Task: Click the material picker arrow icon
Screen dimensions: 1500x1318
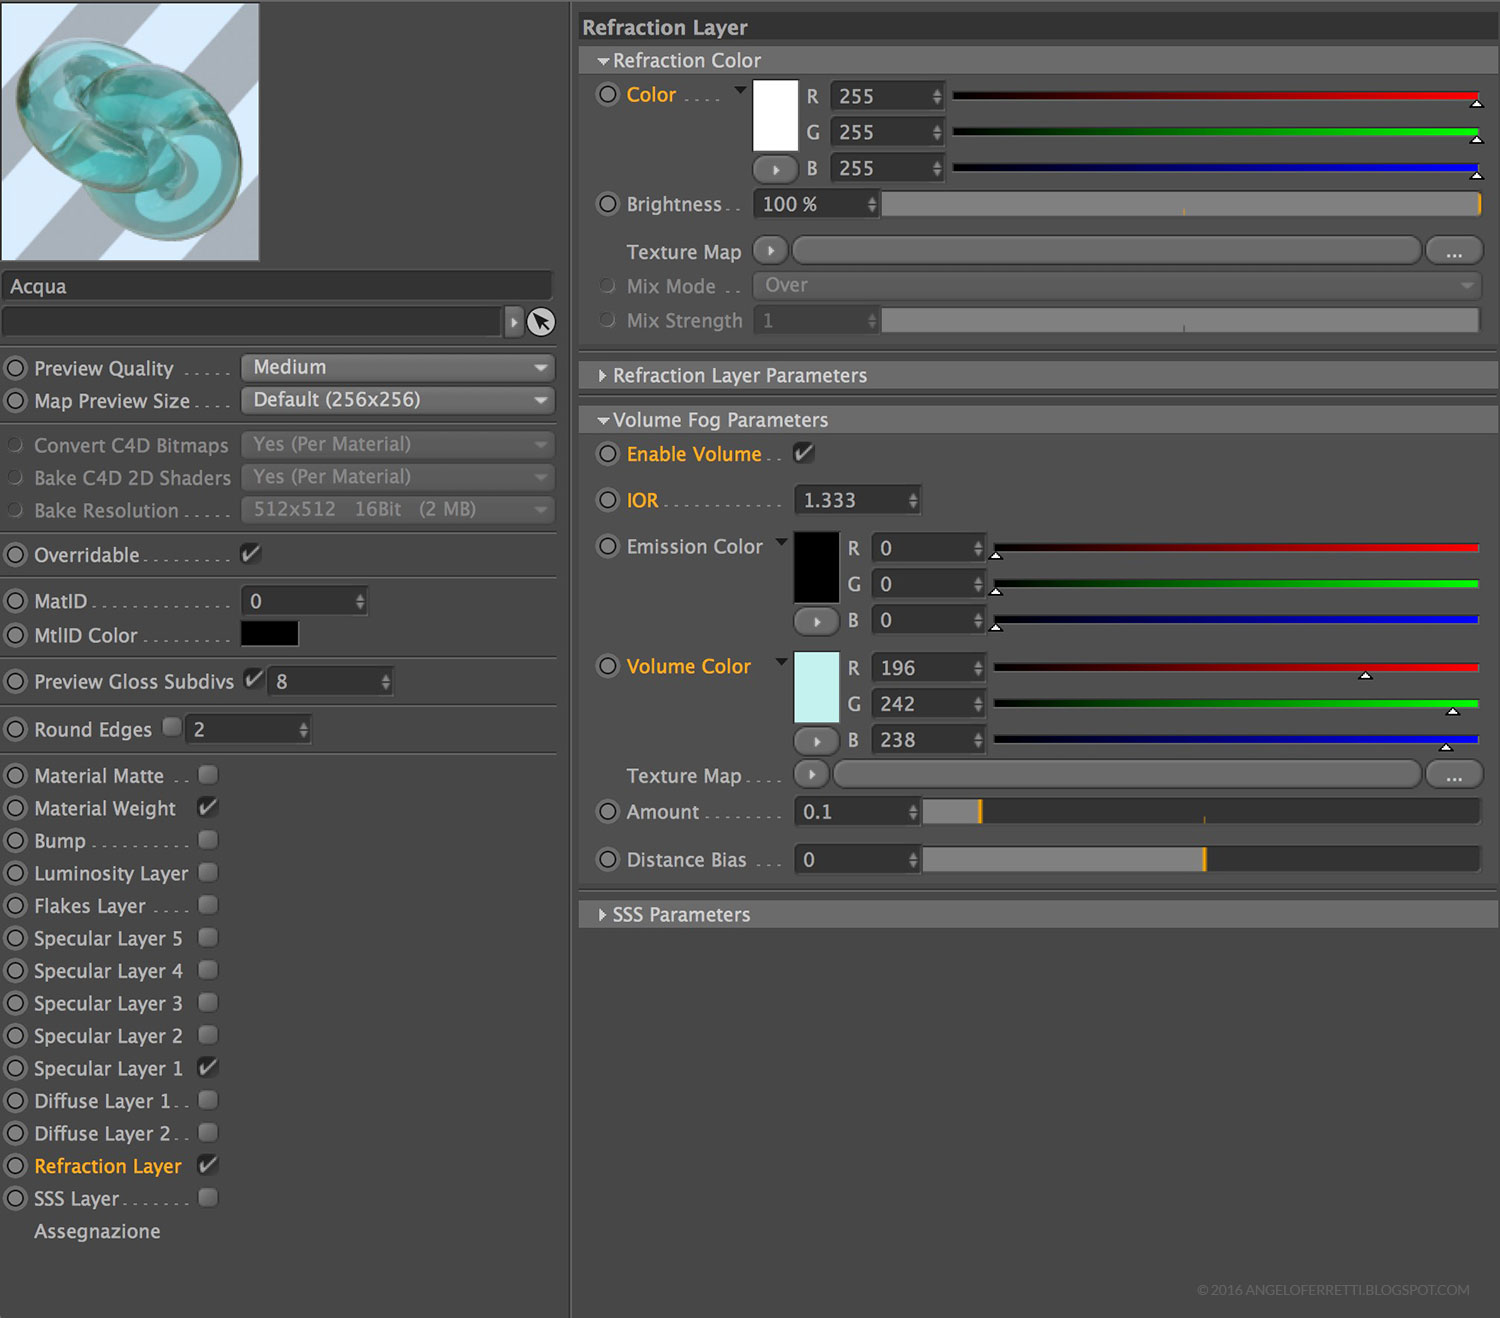Action: pos(541,322)
